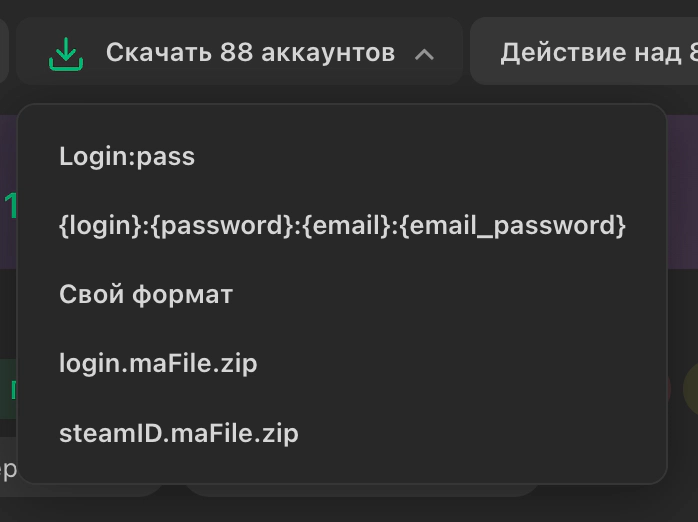
Task: Click the green download arrow icon
Action: (x=66, y=54)
